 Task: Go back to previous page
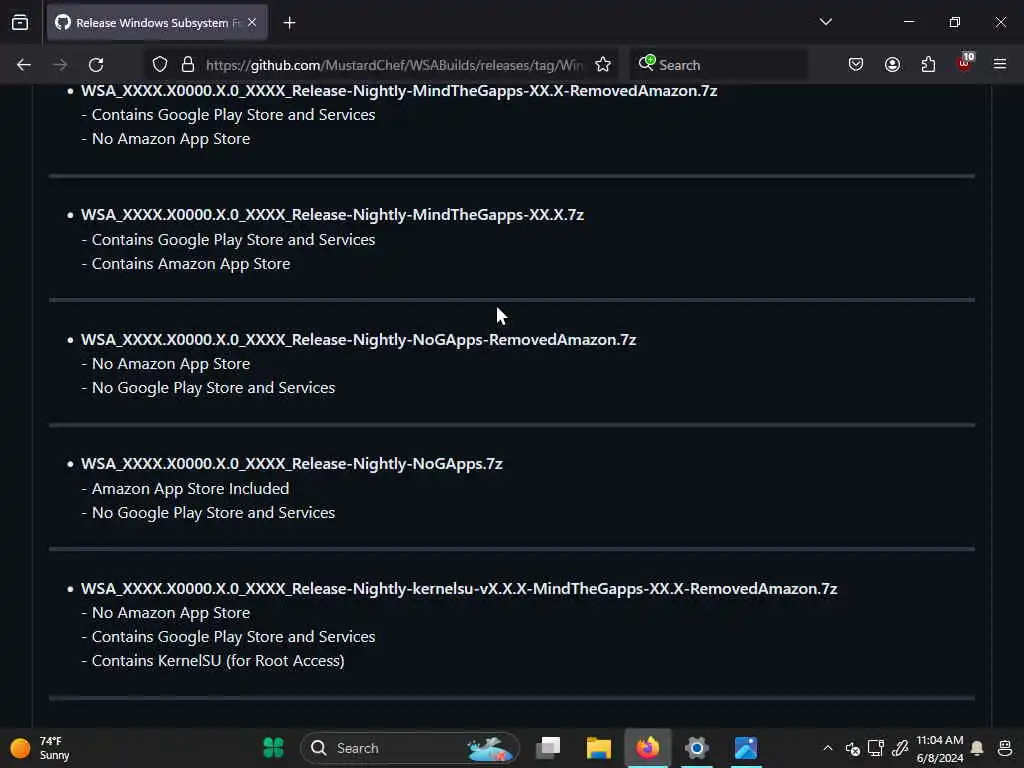click(x=24, y=65)
